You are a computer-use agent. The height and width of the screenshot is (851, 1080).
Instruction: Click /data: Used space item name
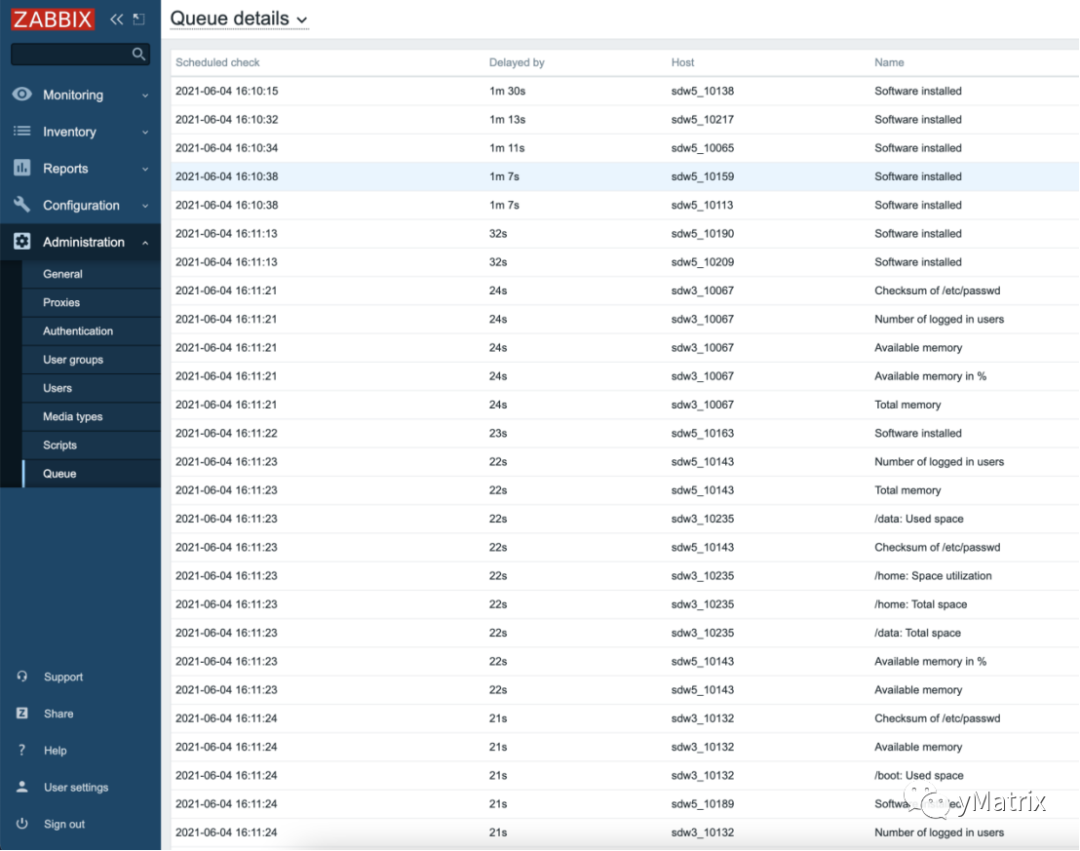click(919, 518)
